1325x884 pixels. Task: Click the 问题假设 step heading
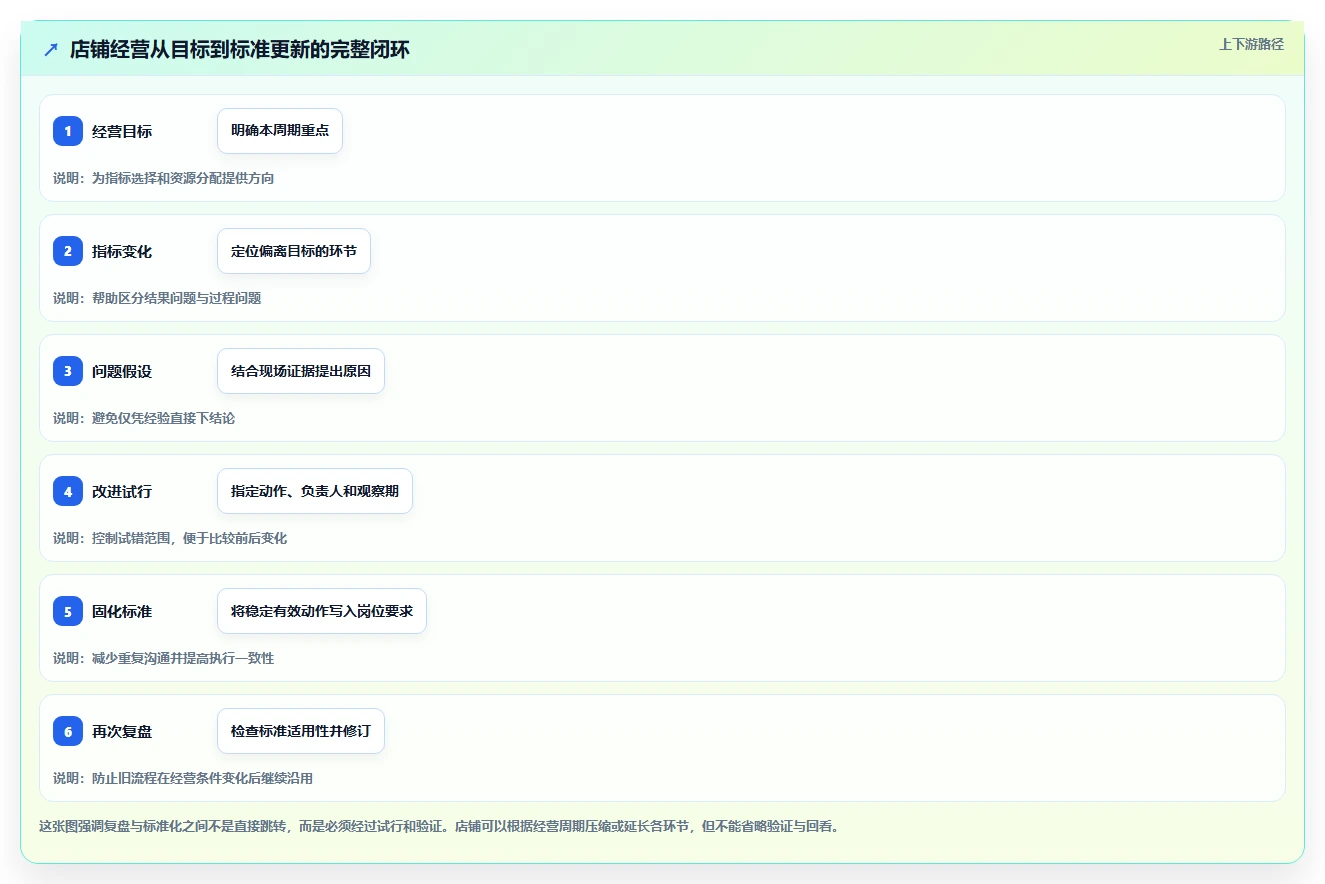(122, 371)
